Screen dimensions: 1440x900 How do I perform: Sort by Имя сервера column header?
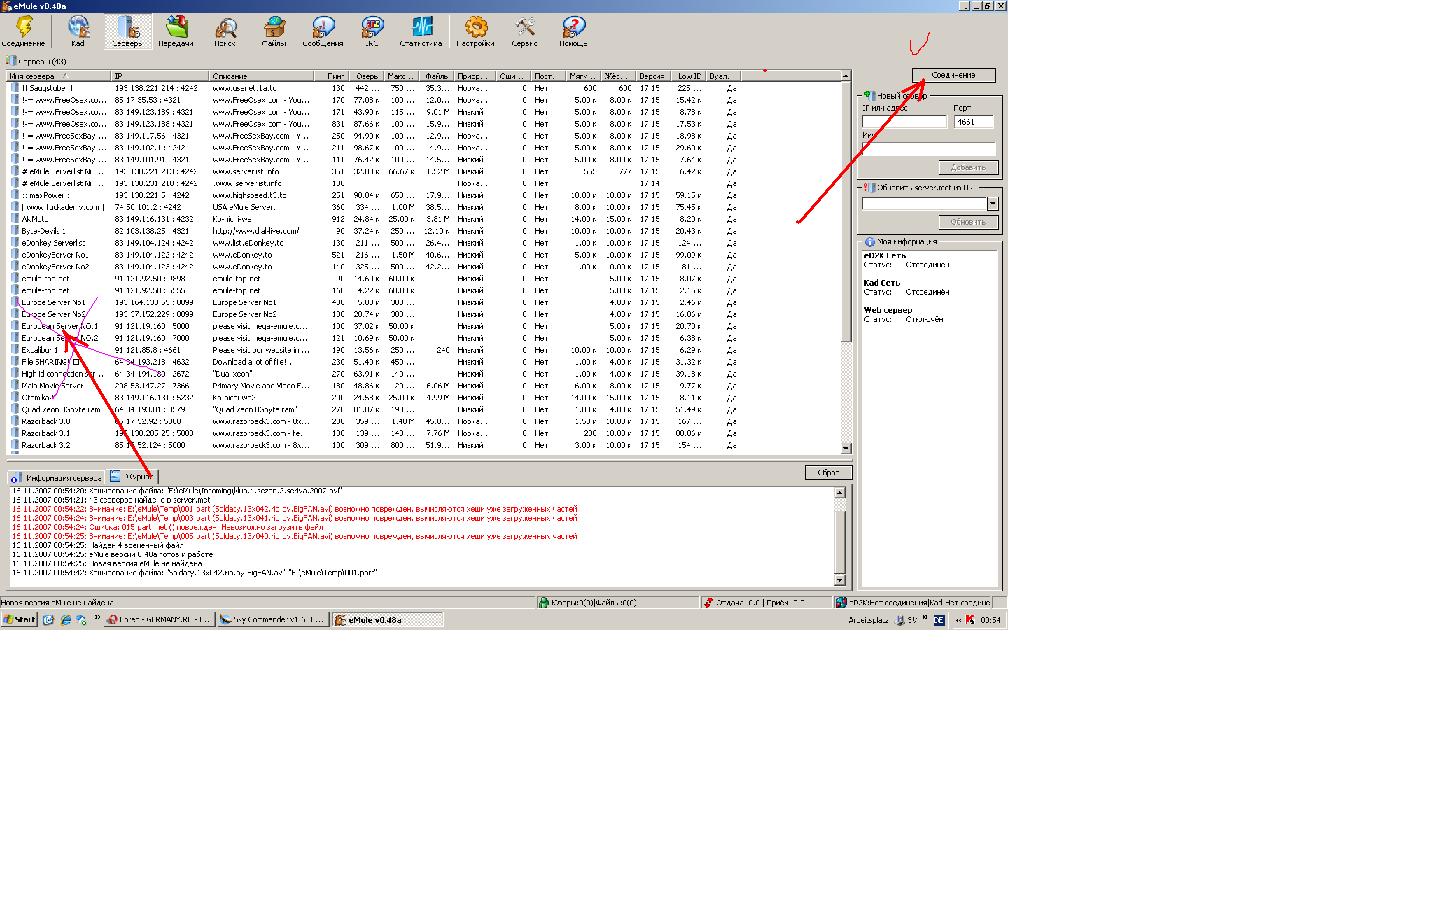(58, 76)
